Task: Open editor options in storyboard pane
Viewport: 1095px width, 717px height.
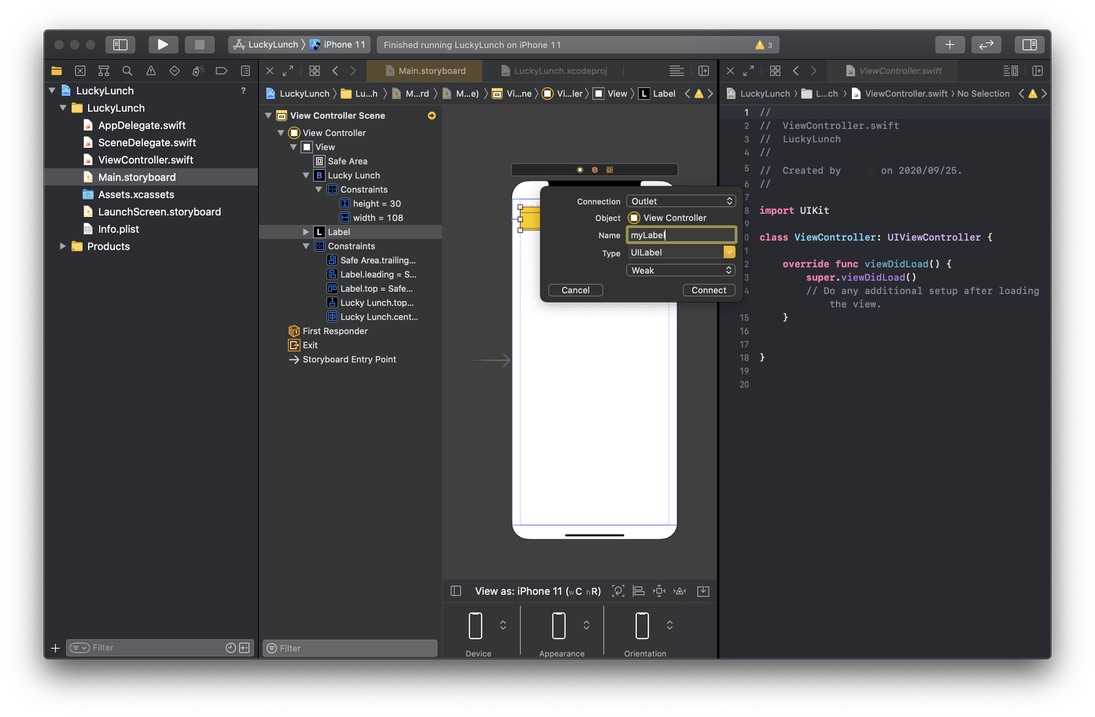Action: pos(676,71)
